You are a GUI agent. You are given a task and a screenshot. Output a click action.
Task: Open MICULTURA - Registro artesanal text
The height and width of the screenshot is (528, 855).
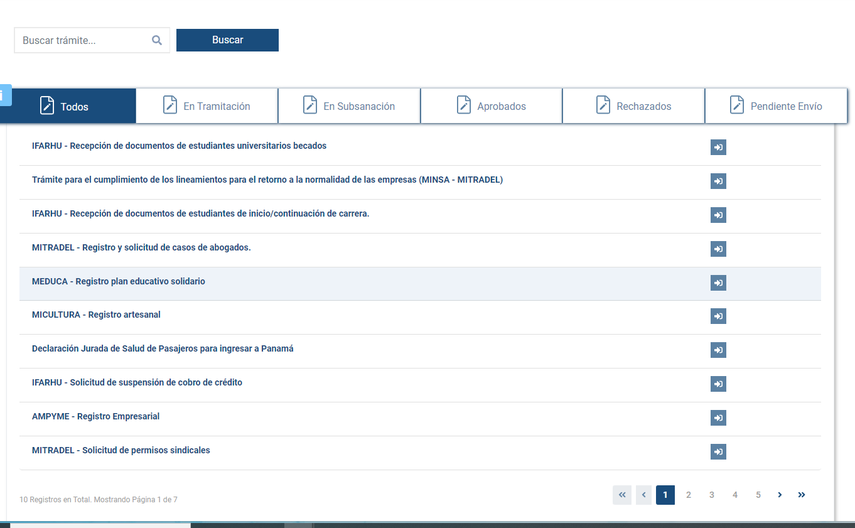coord(96,314)
